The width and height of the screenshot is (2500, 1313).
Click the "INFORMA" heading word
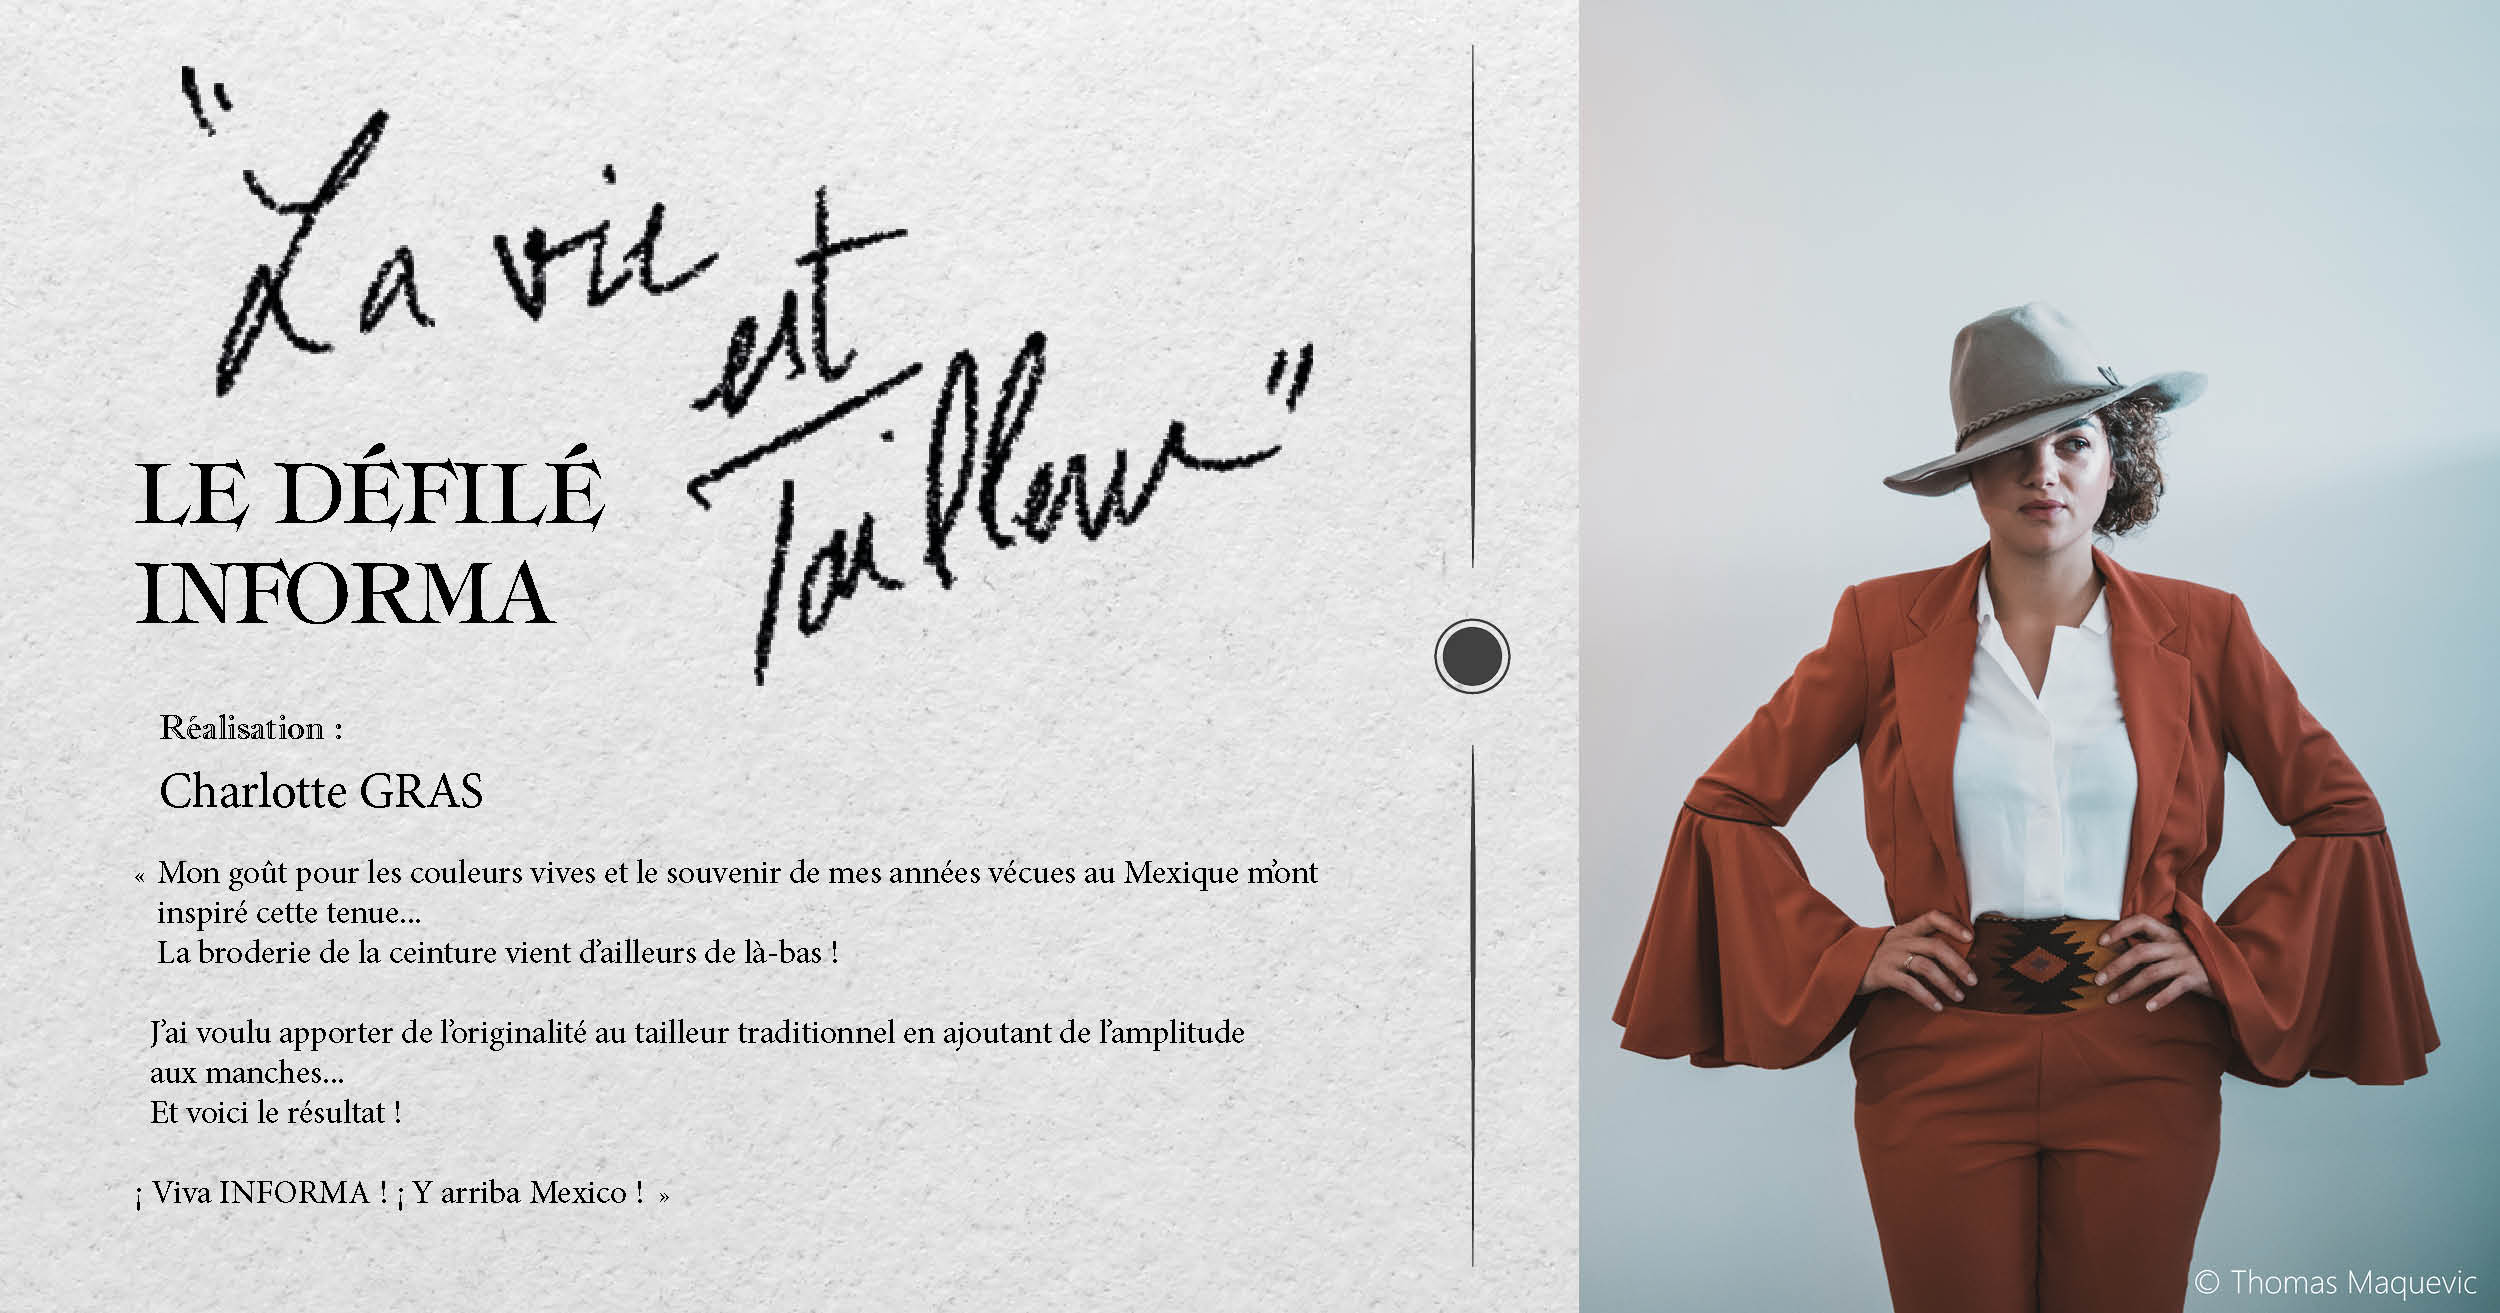tap(345, 594)
